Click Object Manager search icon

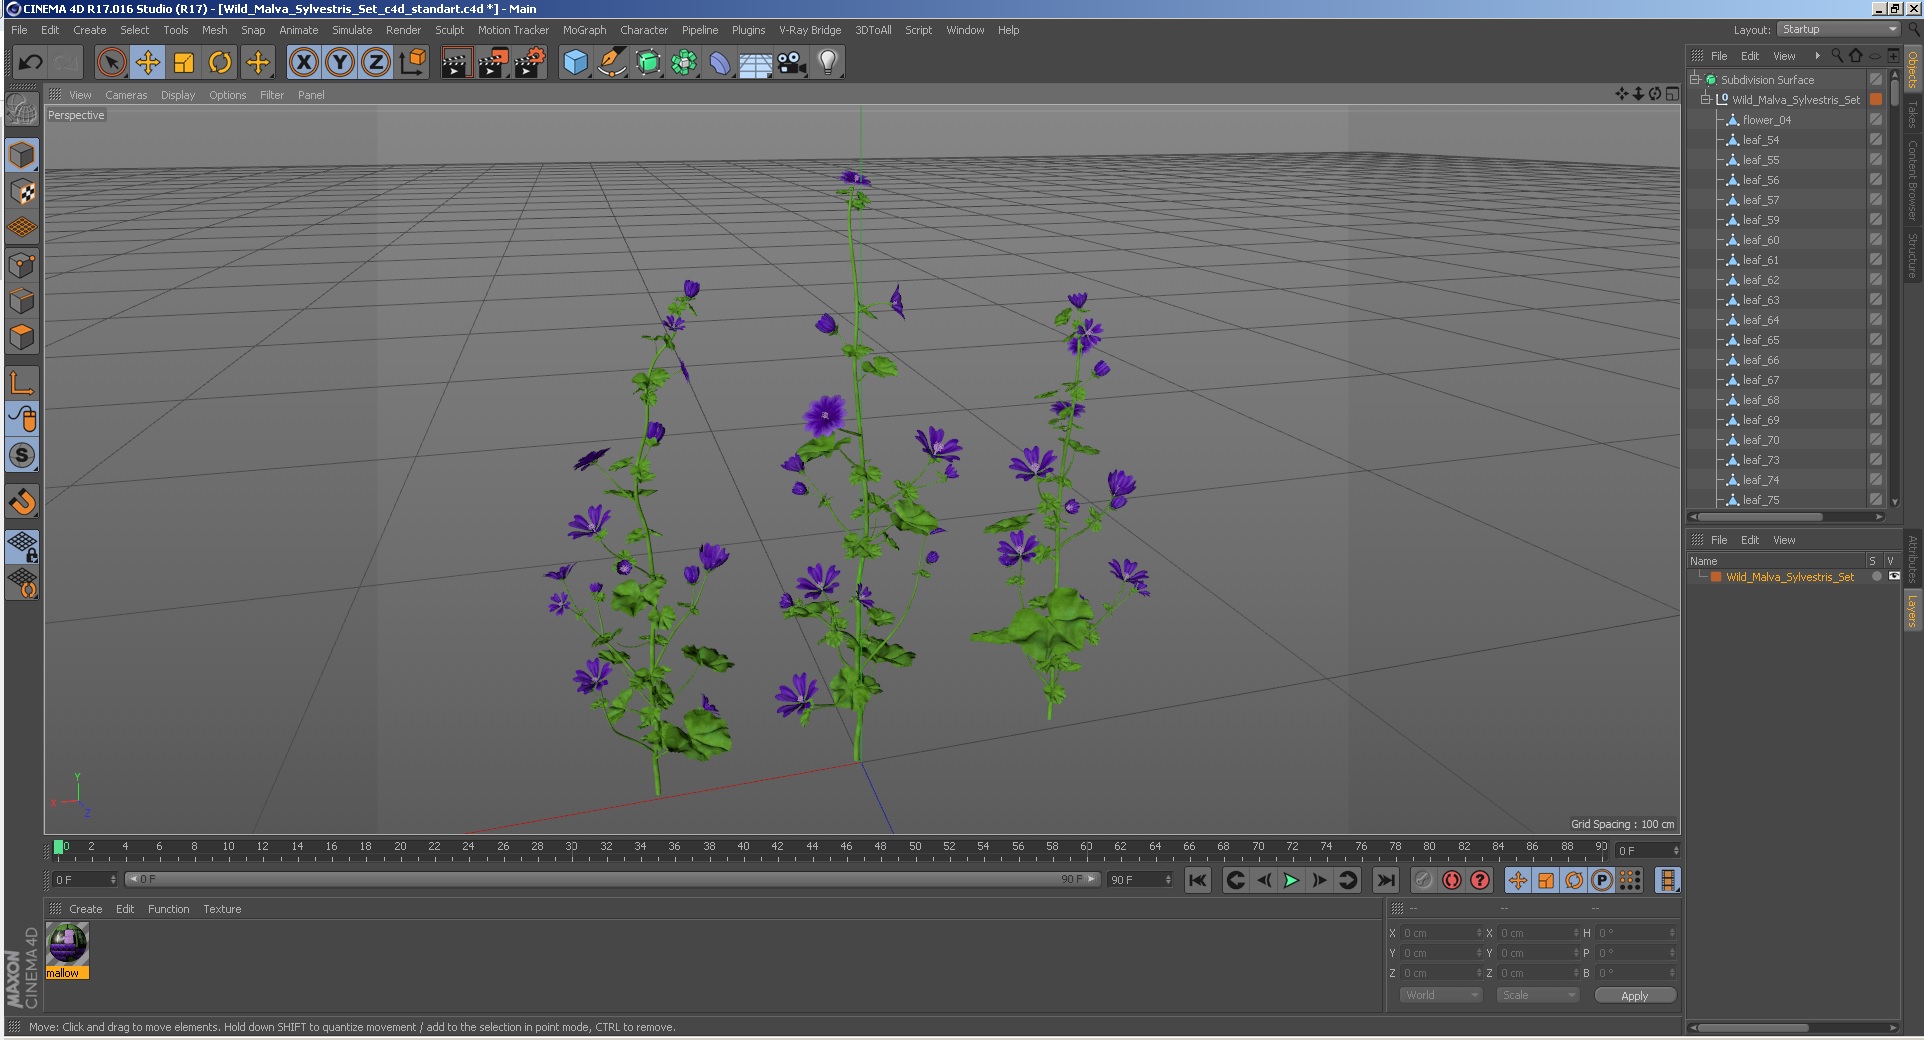click(1837, 55)
